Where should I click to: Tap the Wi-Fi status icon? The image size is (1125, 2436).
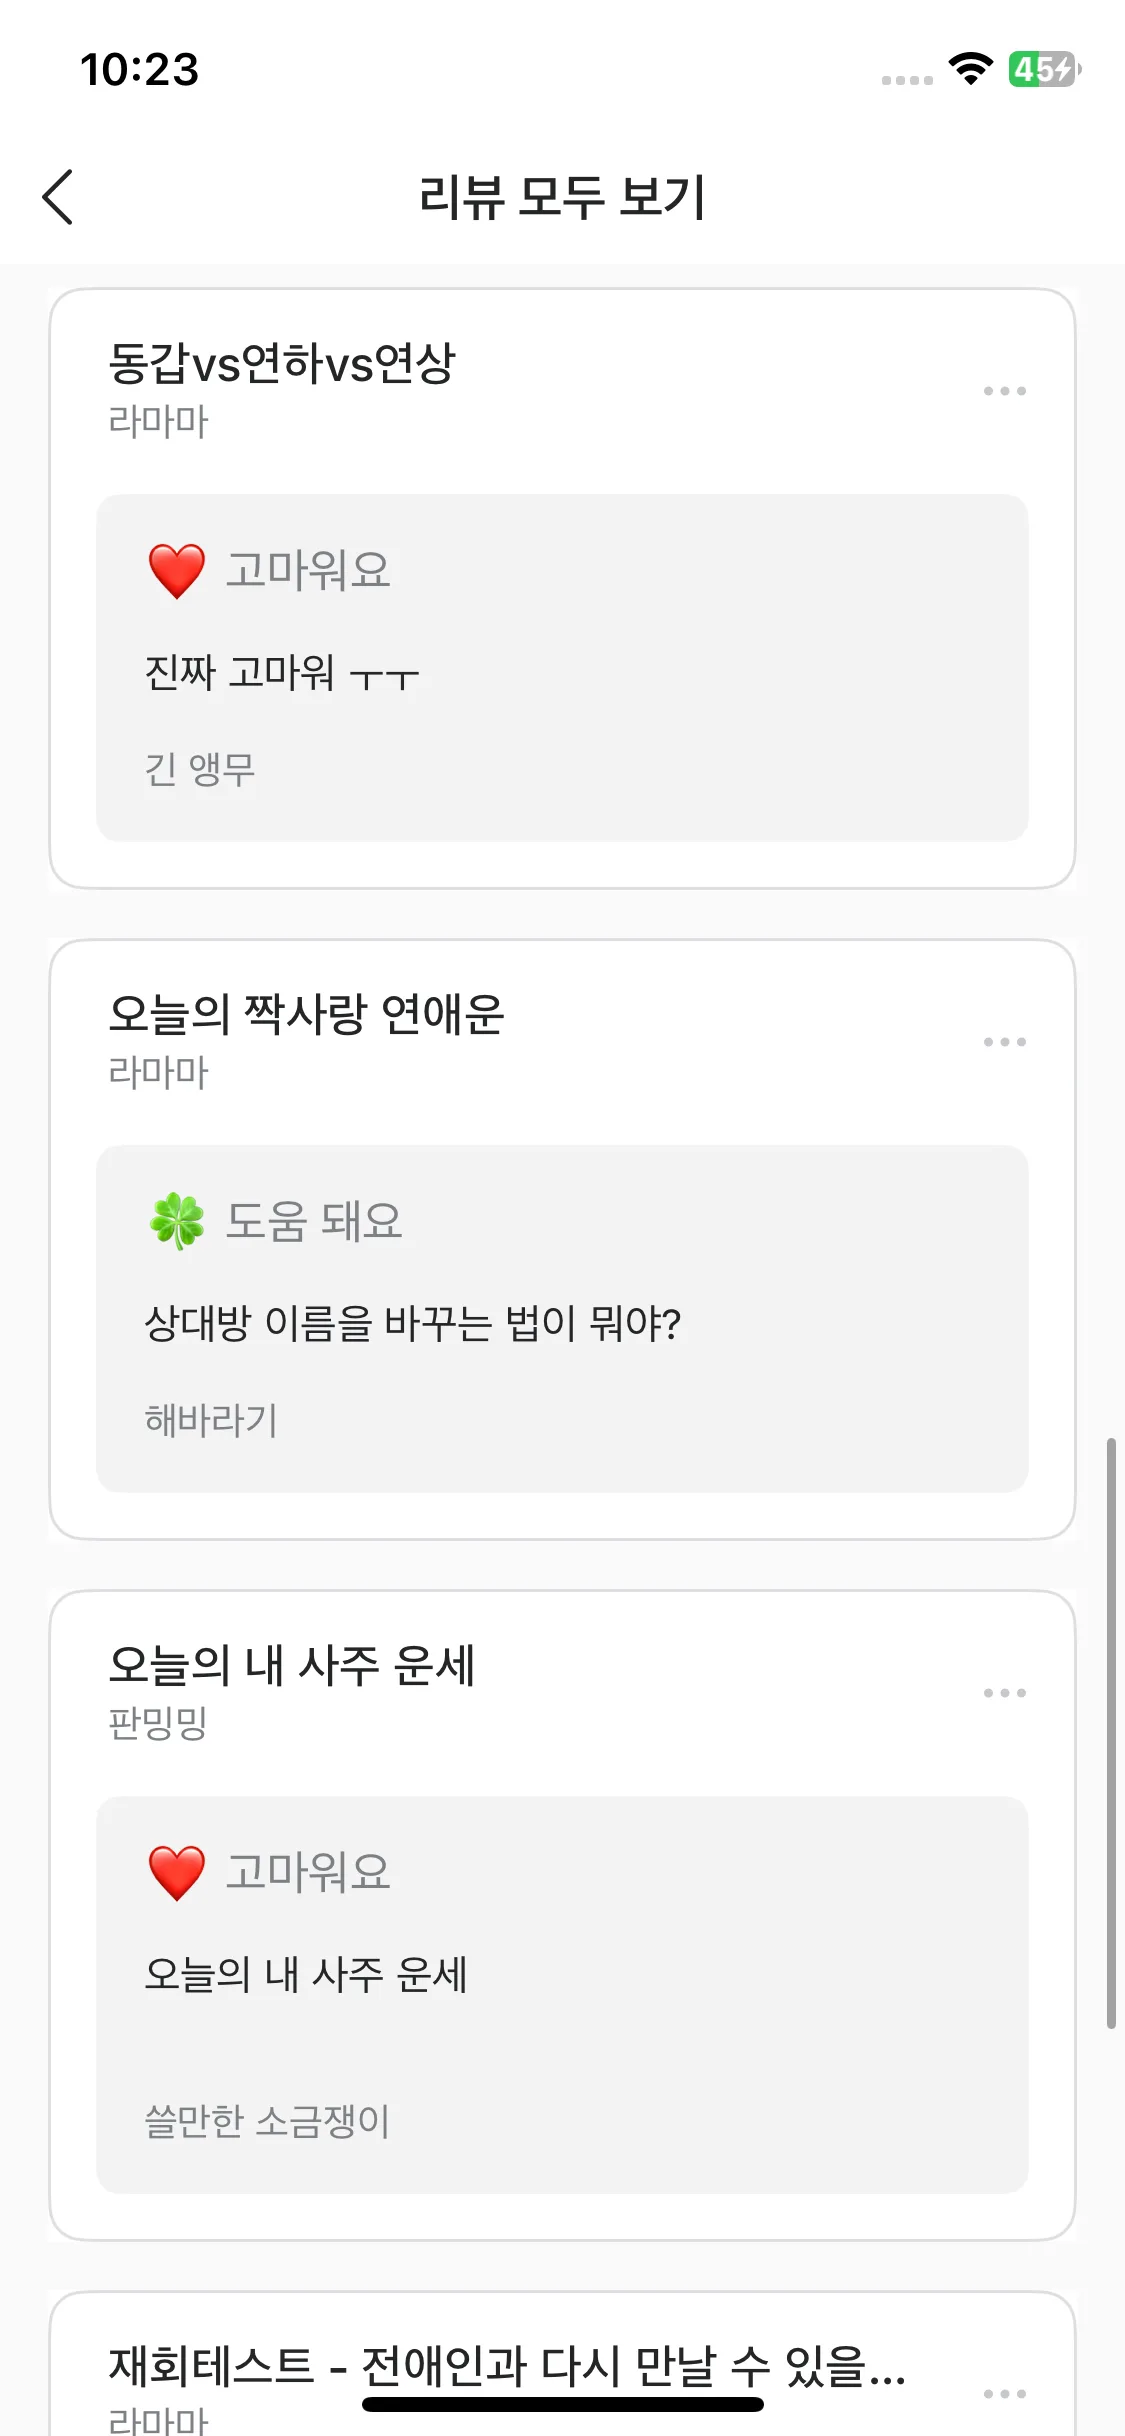(970, 69)
